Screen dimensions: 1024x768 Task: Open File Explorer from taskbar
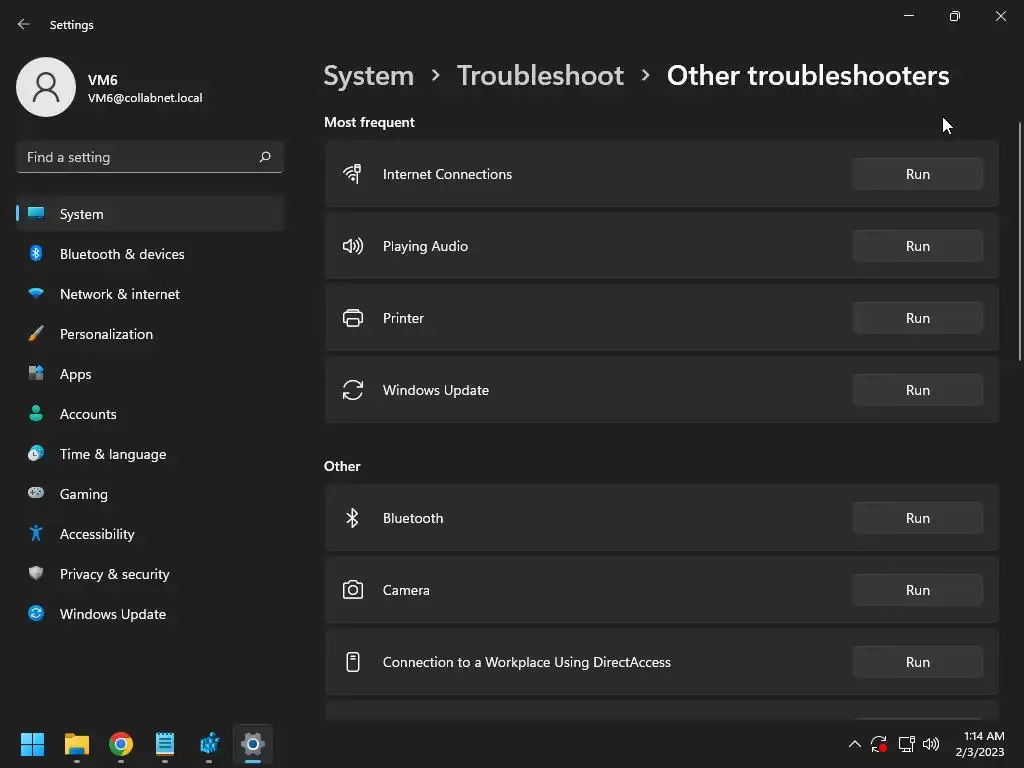point(76,744)
